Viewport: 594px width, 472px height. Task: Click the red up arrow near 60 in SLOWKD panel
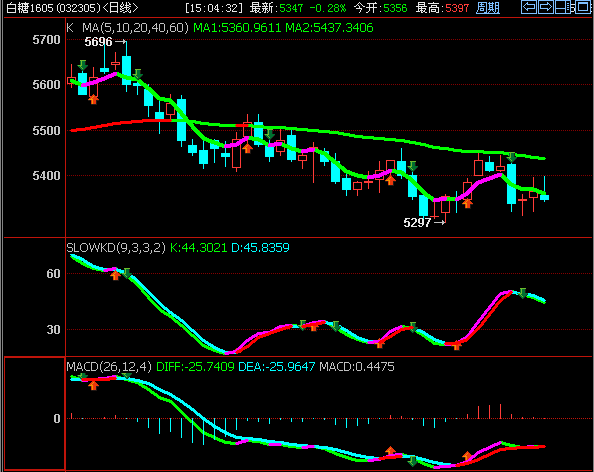(x=115, y=275)
